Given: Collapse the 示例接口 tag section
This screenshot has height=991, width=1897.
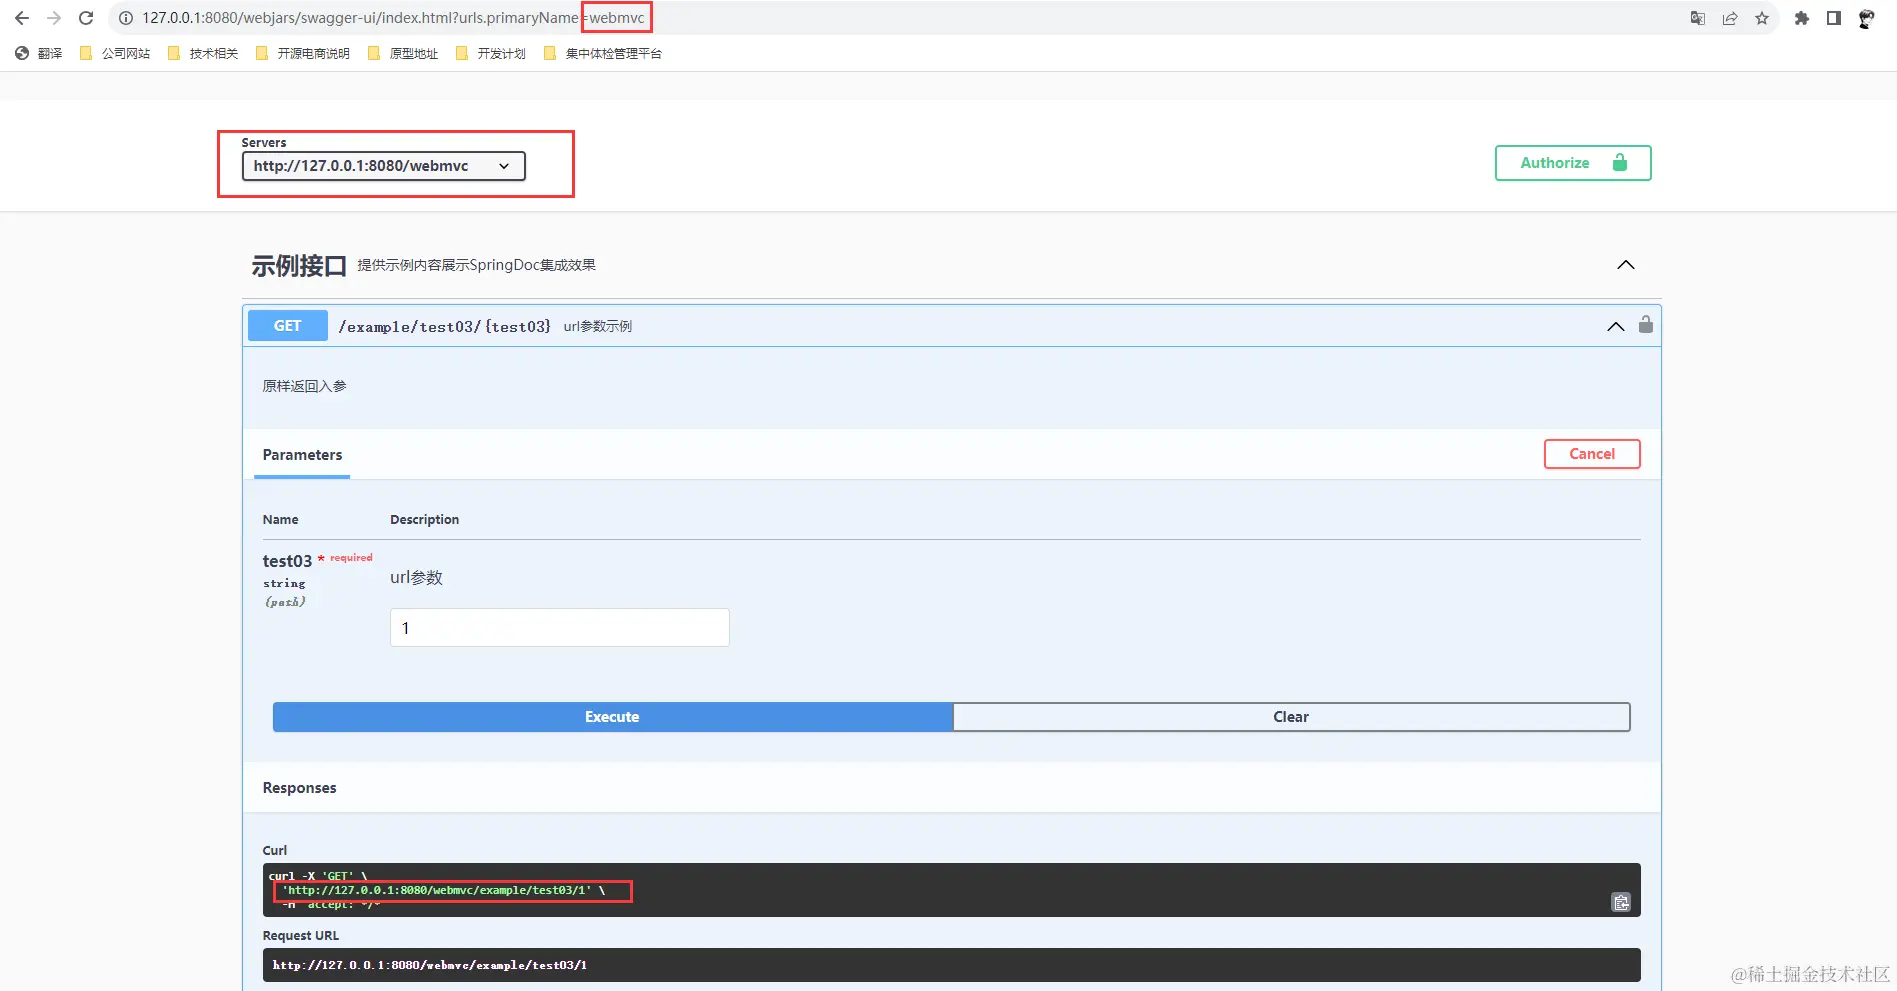Looking at the screenshot, I should (1626, 265).
